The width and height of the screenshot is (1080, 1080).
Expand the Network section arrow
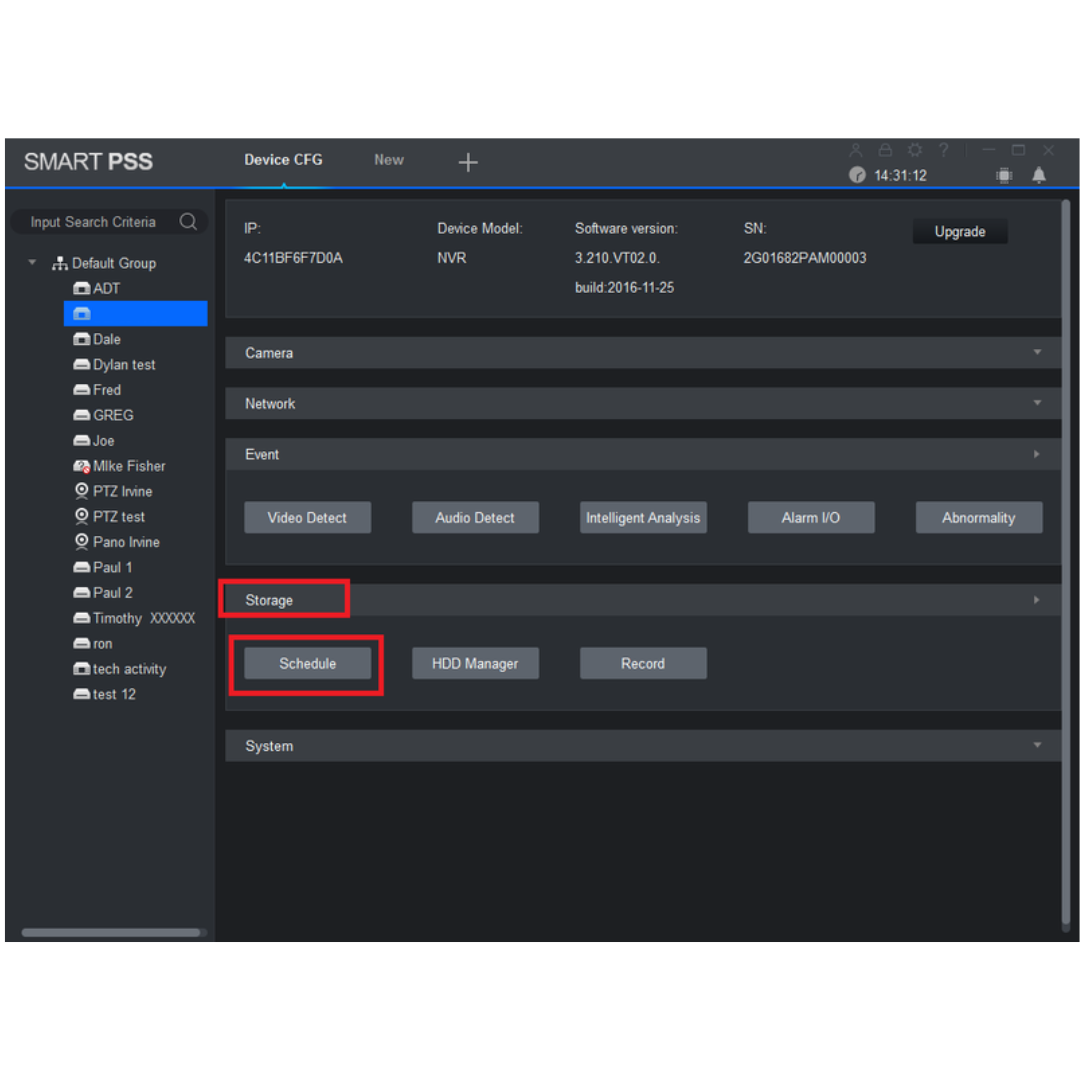click(1037, 402)
